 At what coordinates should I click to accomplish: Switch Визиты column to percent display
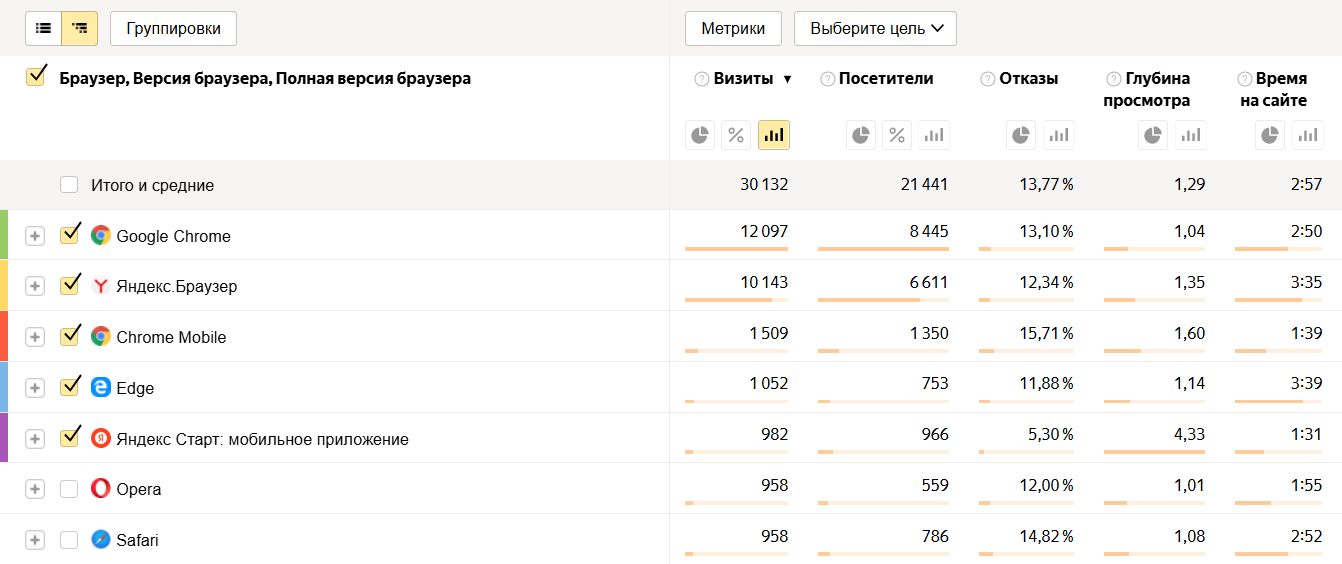point(736,135)
